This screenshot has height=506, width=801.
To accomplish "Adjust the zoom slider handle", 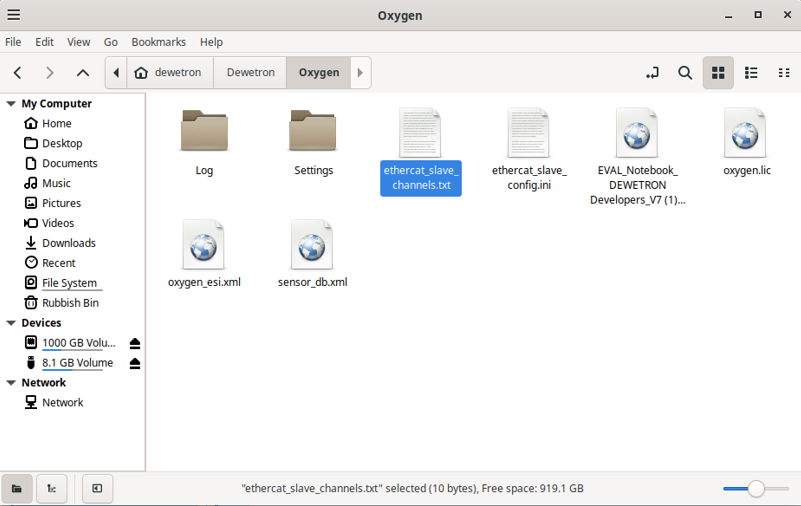I will [x=756, y=489].
